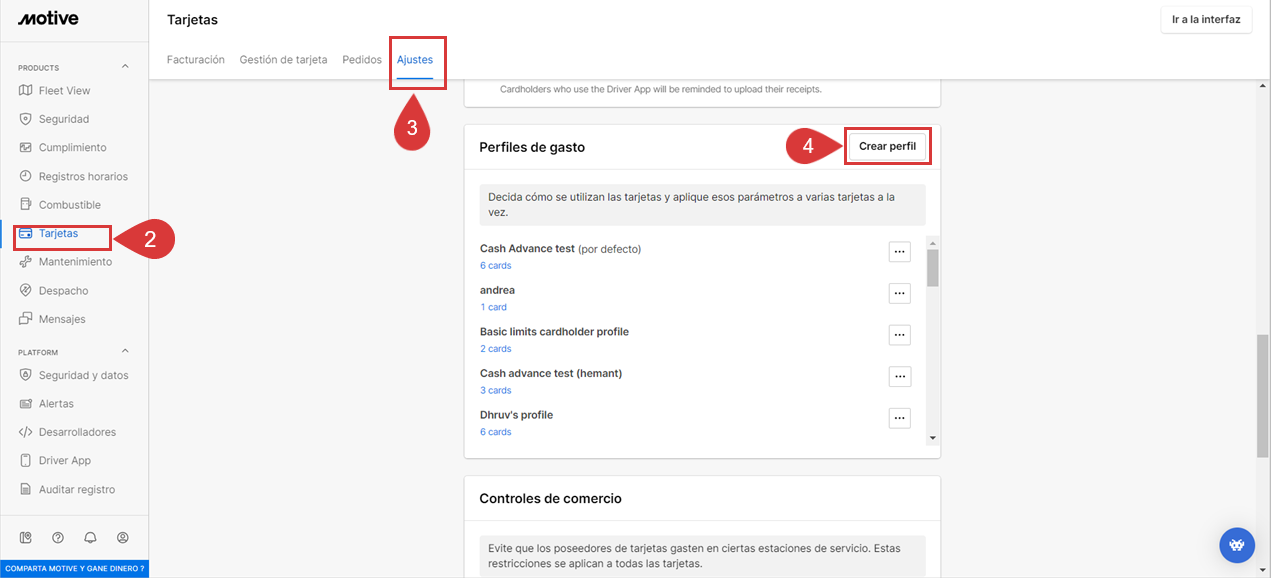Click the Despacho icon
Viewport: 1271px width, 578px height.
point(26,291)
